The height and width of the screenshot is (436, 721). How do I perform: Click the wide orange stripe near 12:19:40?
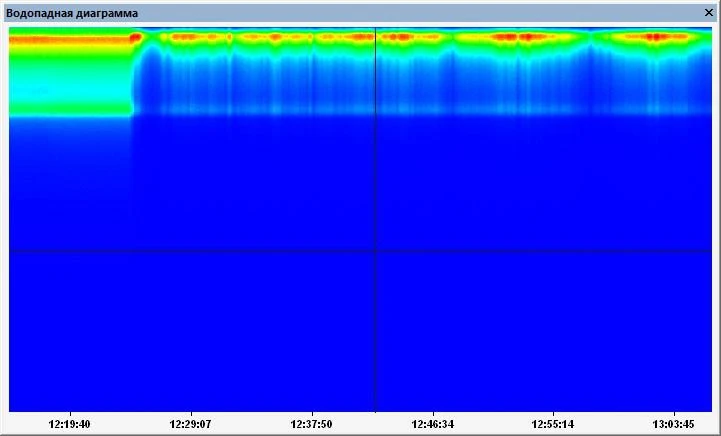tap(69, 40)
